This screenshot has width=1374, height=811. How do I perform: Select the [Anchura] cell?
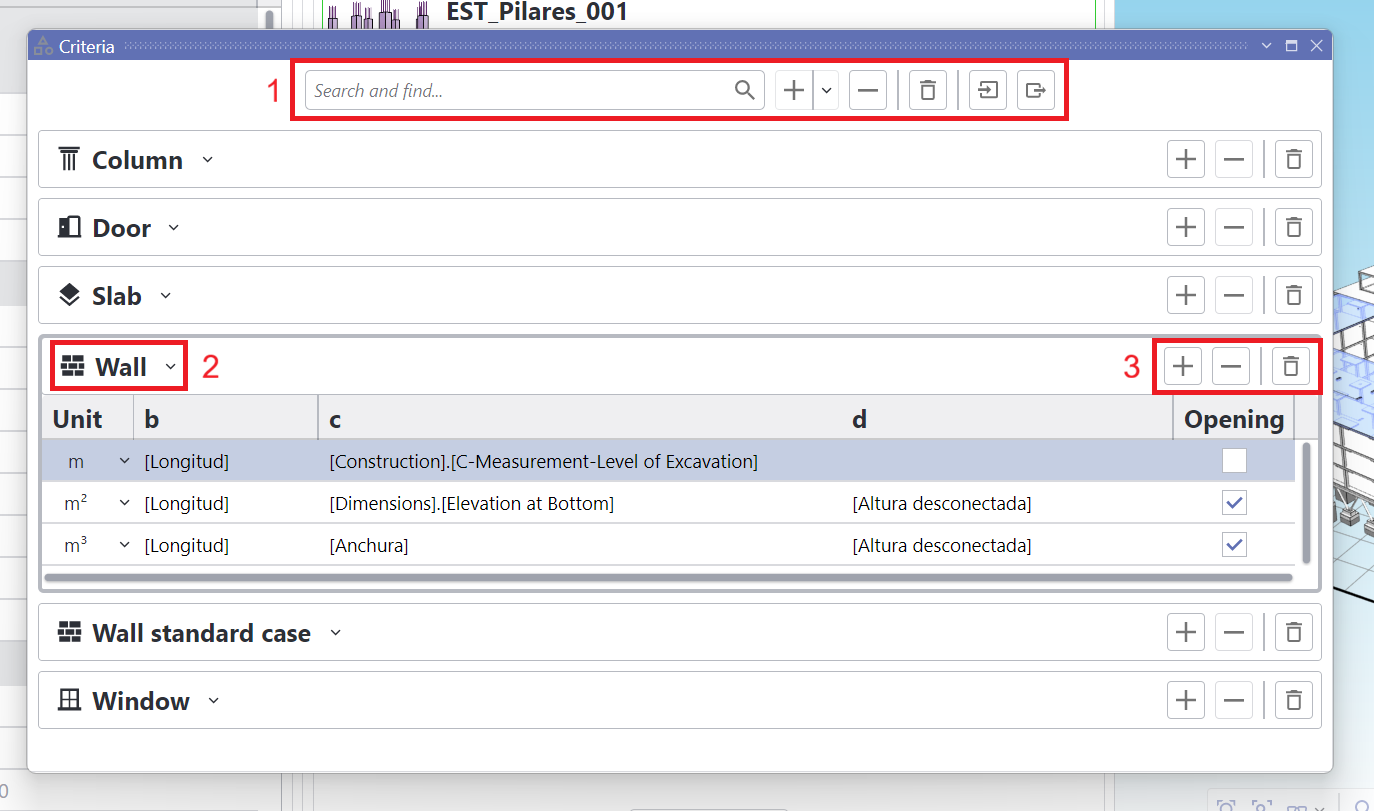[x=369, y=546]
